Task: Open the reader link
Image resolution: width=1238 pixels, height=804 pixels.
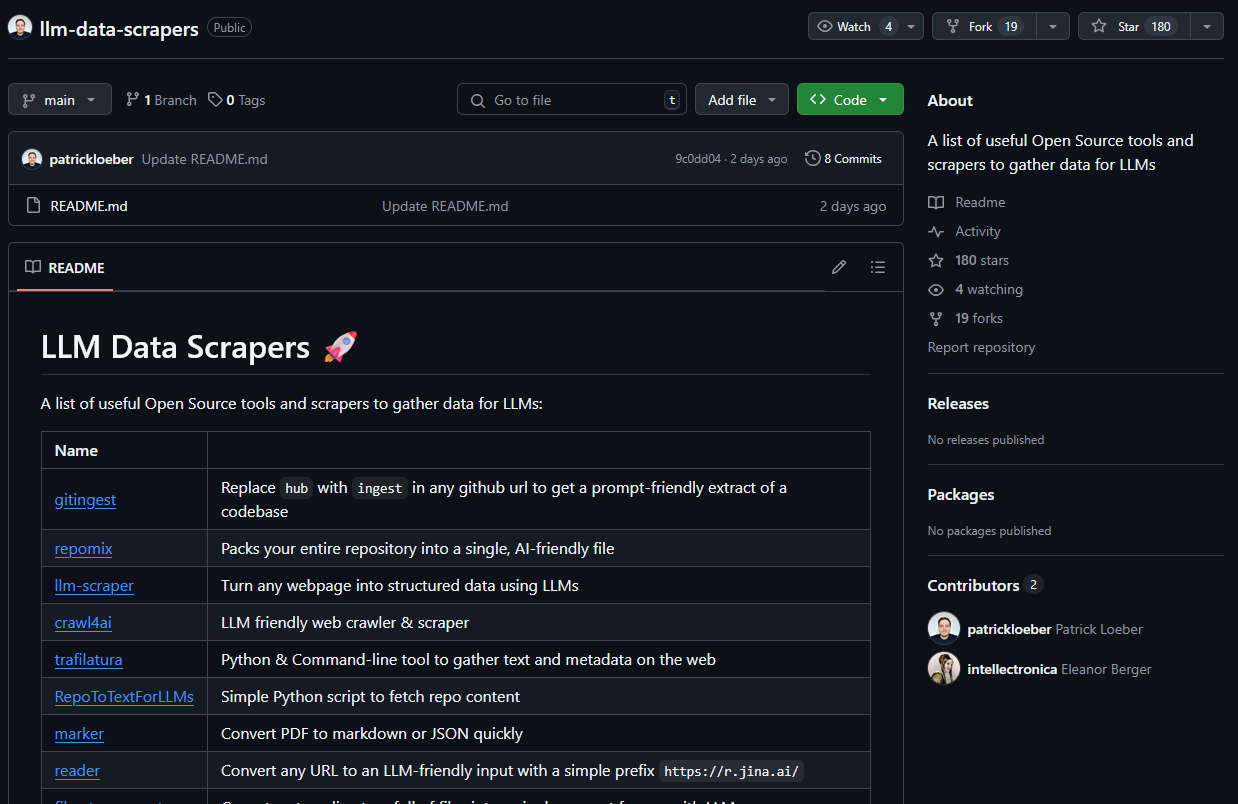Action: point(77,770)
